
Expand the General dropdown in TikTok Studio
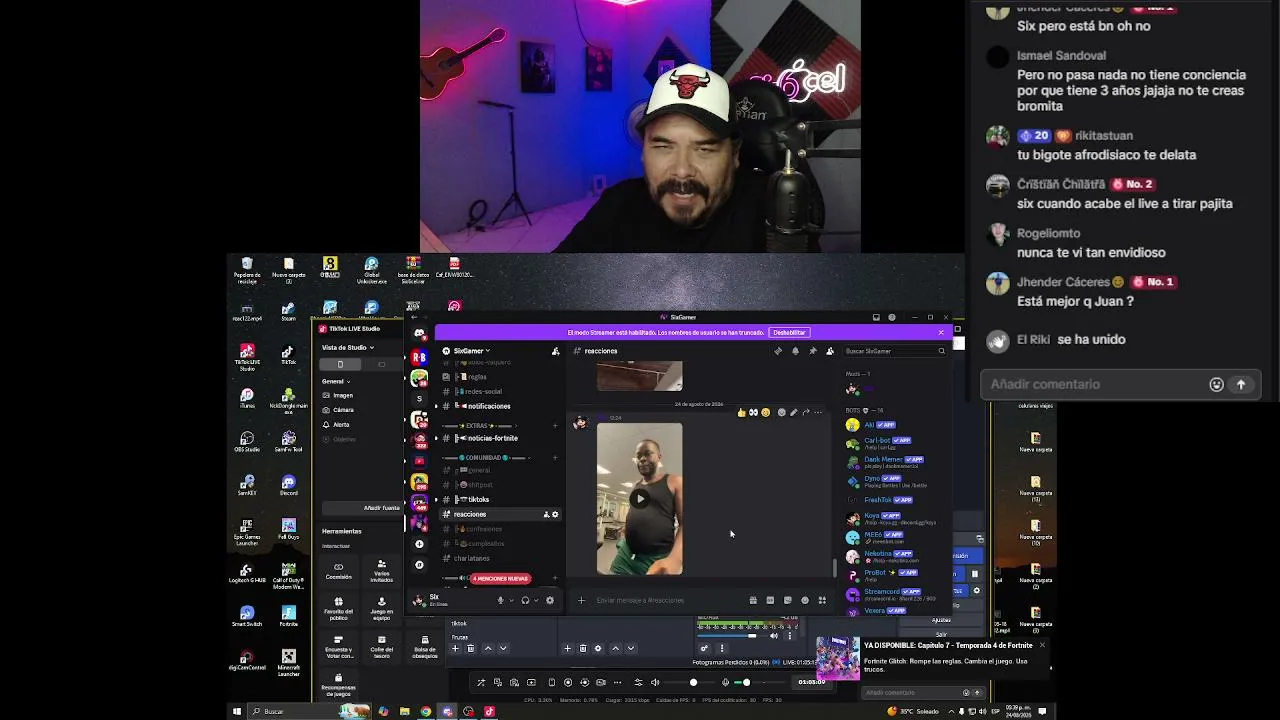(x=336, y=381)
